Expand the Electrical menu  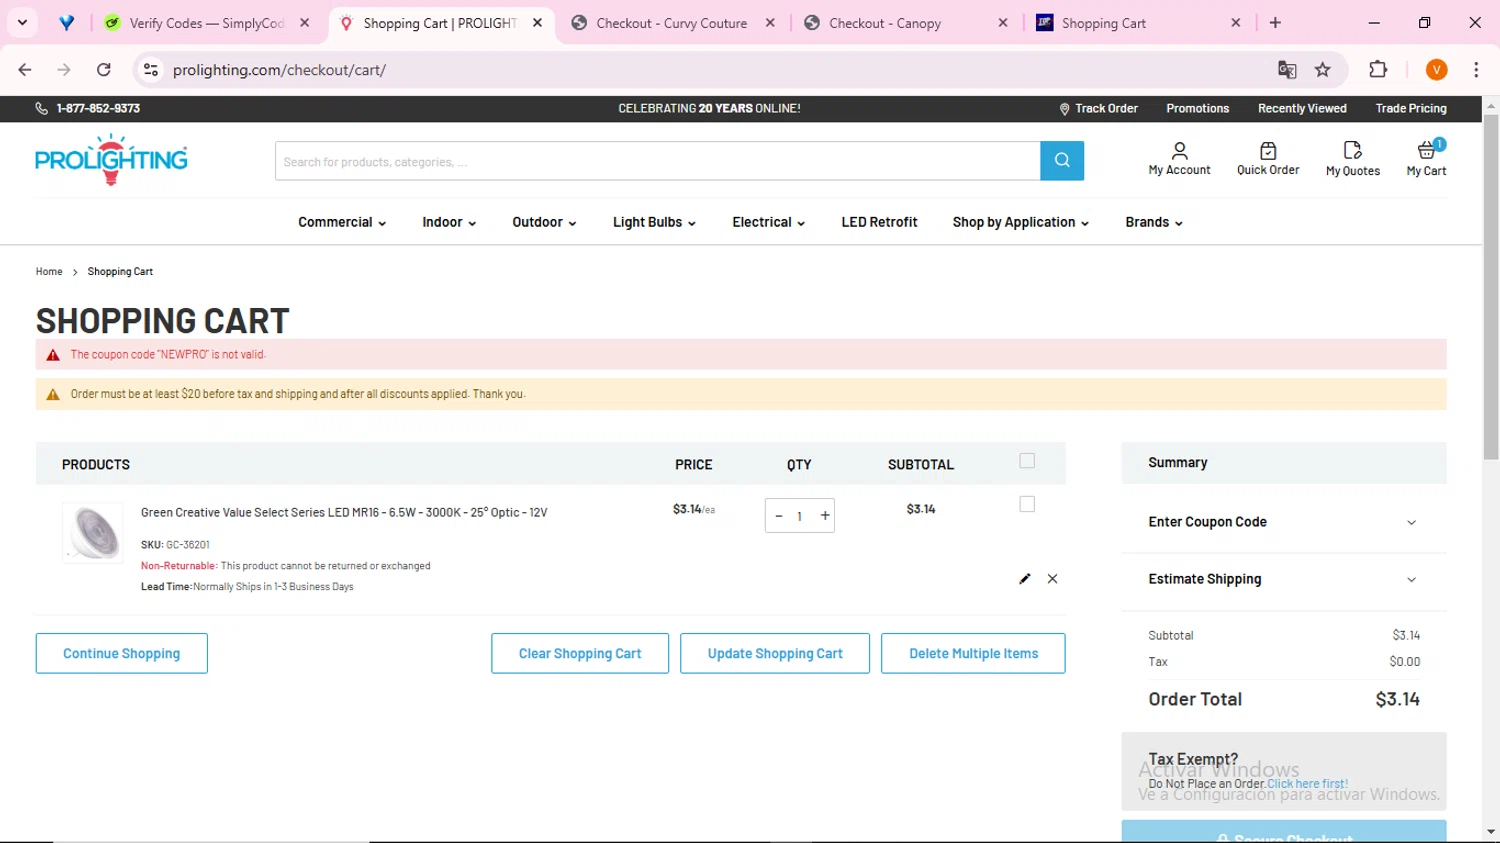click(768, 222)
